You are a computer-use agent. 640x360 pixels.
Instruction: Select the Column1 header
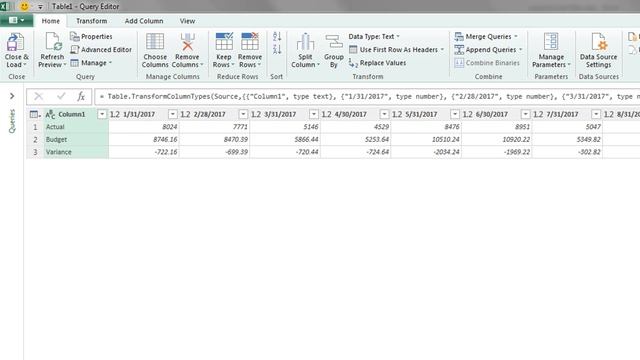(x=72, y=114)
